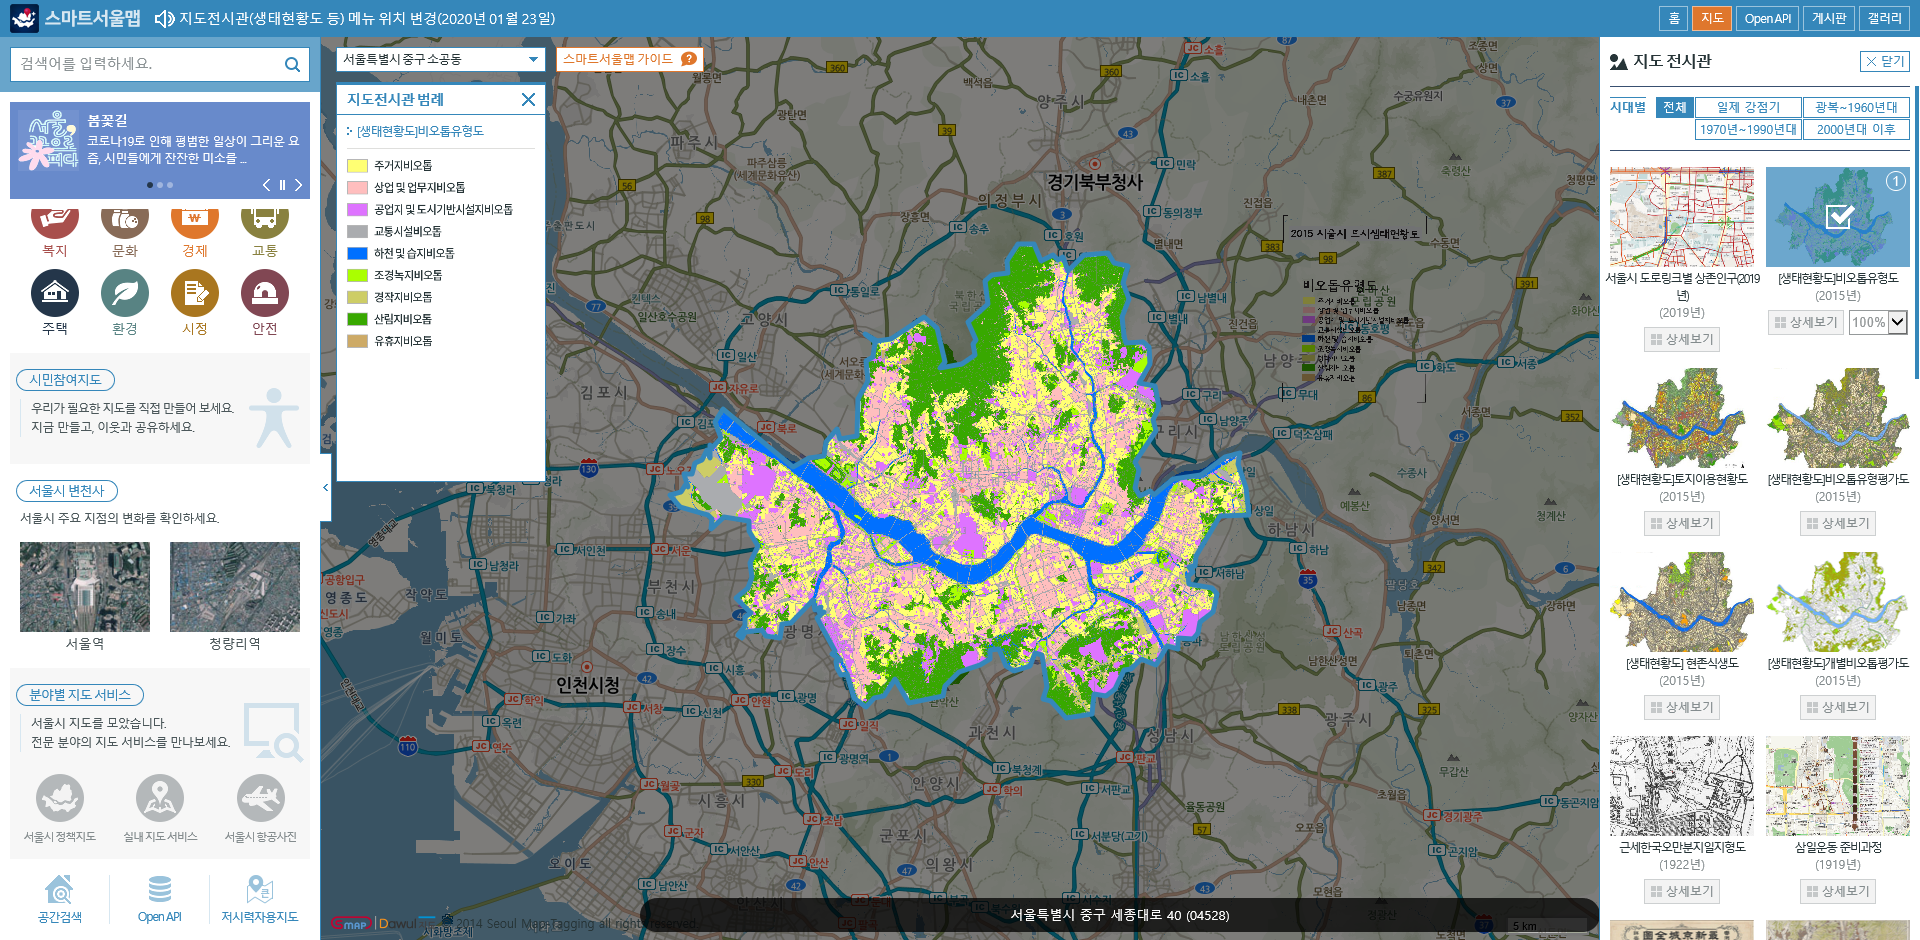Open the 100% opacity dropdown

[1878, 322]
